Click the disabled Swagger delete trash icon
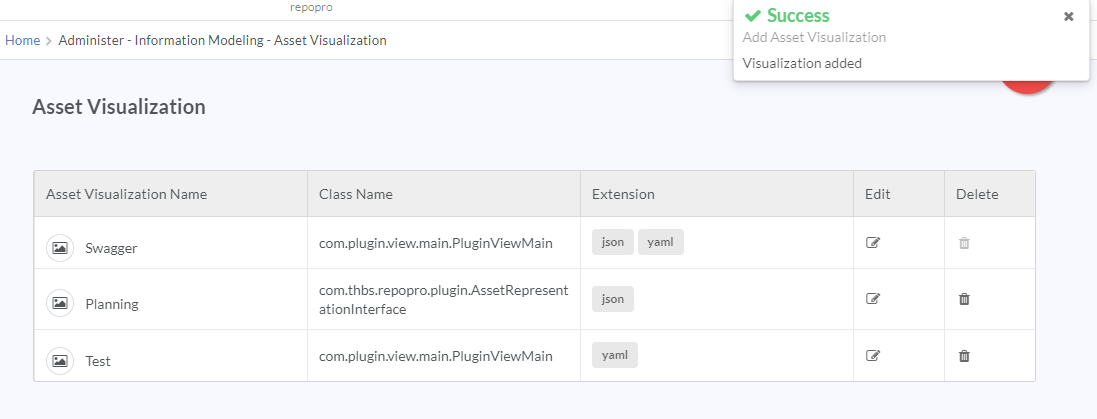 [x=964, y=243]
